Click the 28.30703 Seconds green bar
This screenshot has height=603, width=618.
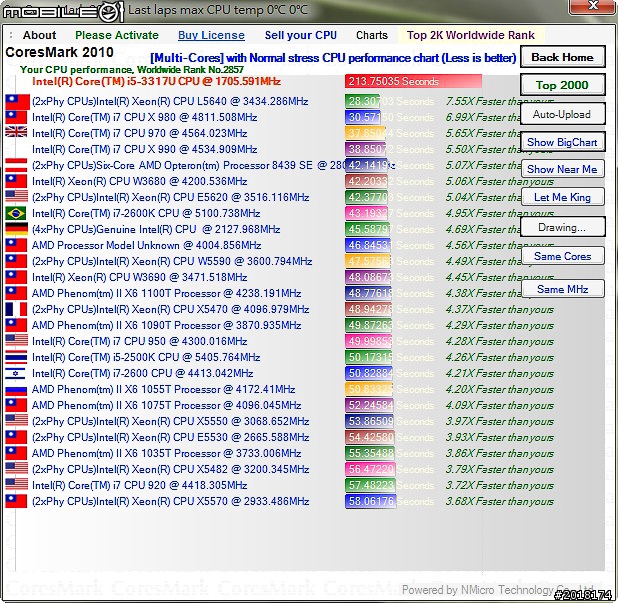coord(363,101)
